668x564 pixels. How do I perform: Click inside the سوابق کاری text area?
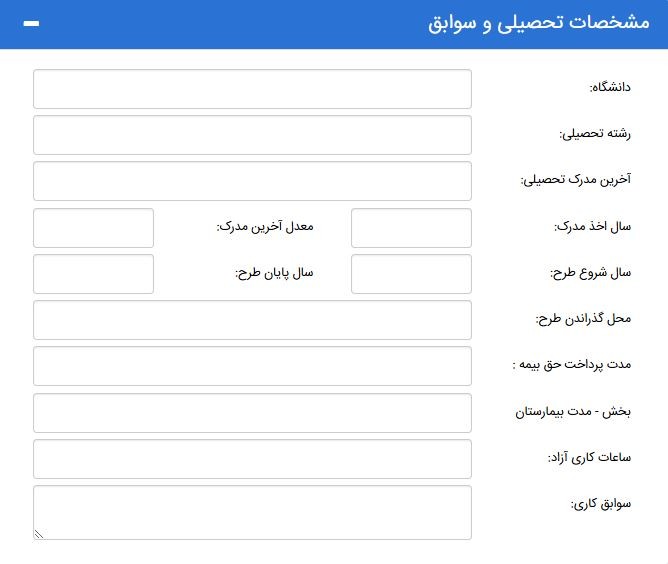click(x=252, y=512)
